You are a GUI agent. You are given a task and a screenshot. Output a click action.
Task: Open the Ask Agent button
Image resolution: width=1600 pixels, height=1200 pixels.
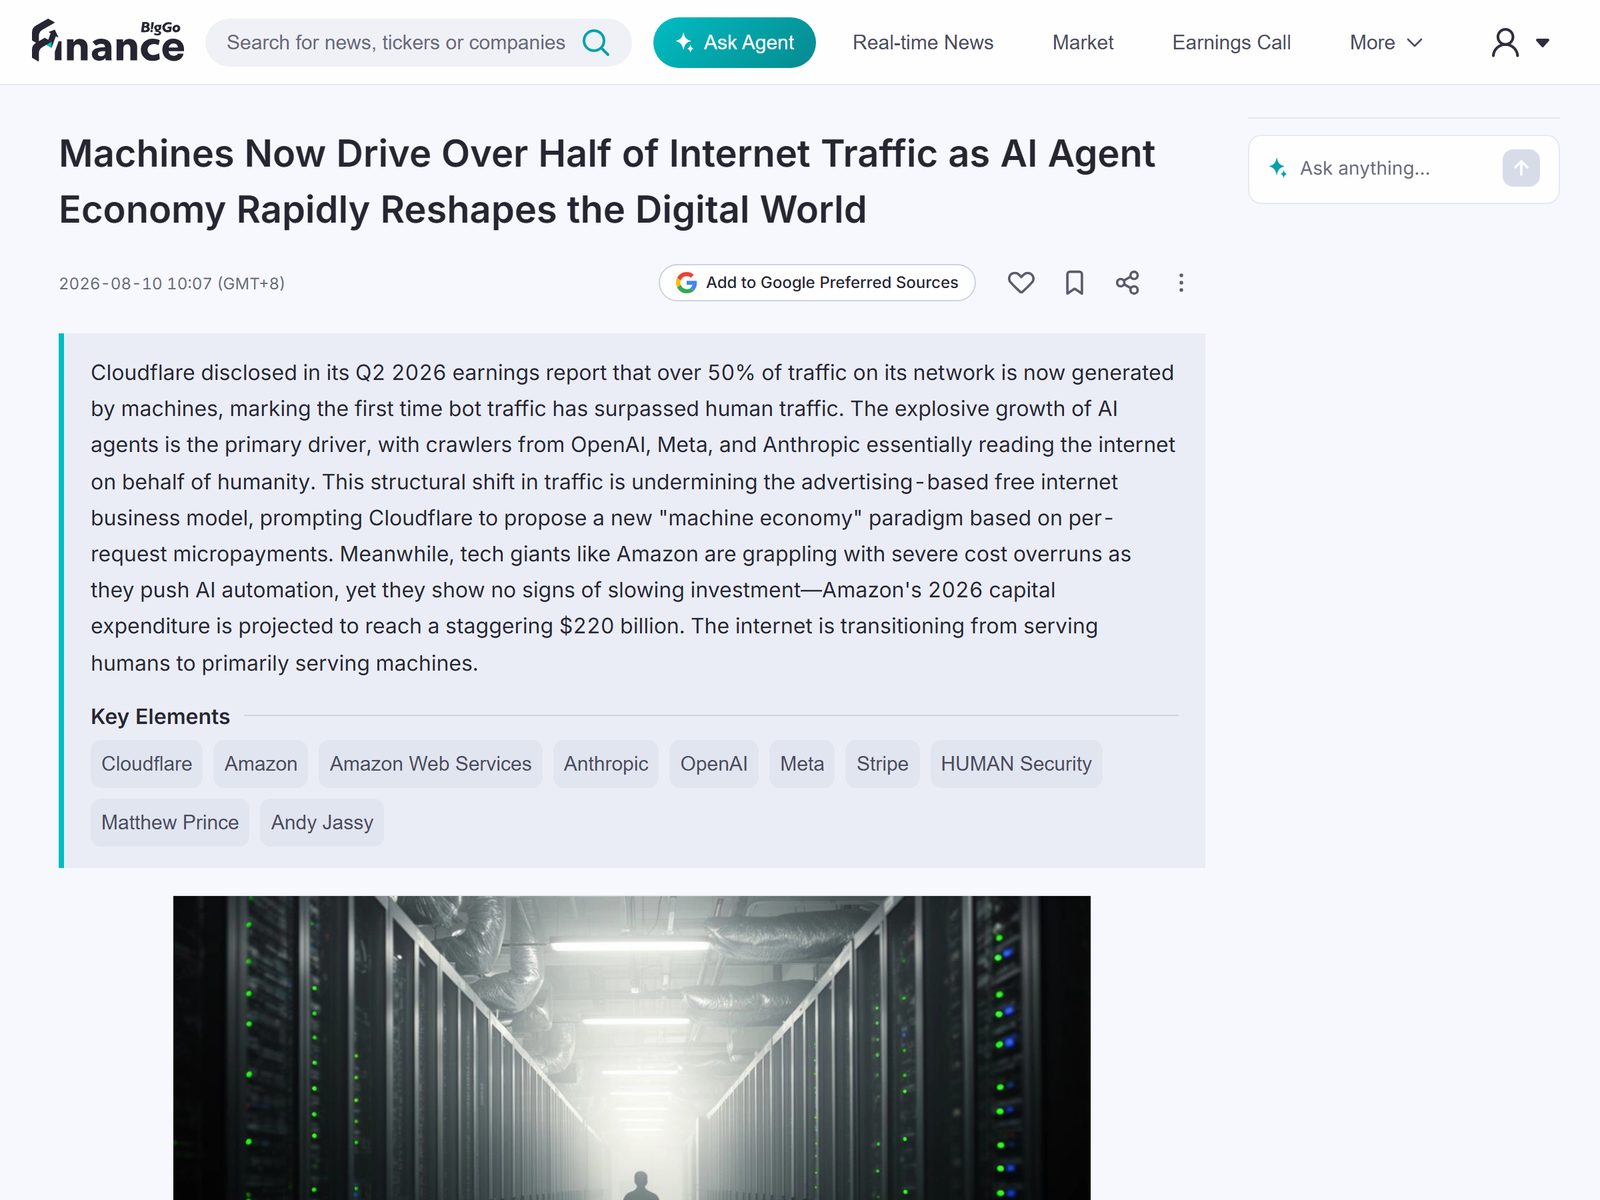pyautogui.click(x=734, y=43)
